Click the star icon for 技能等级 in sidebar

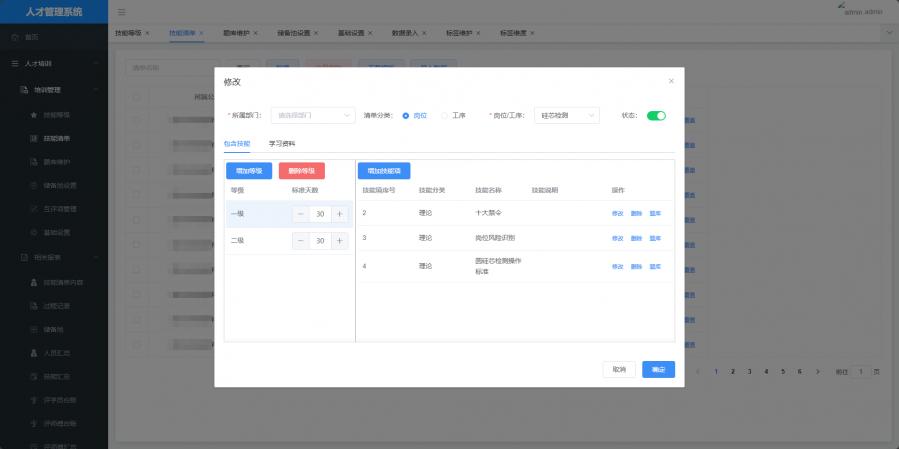tap(33, 115)
